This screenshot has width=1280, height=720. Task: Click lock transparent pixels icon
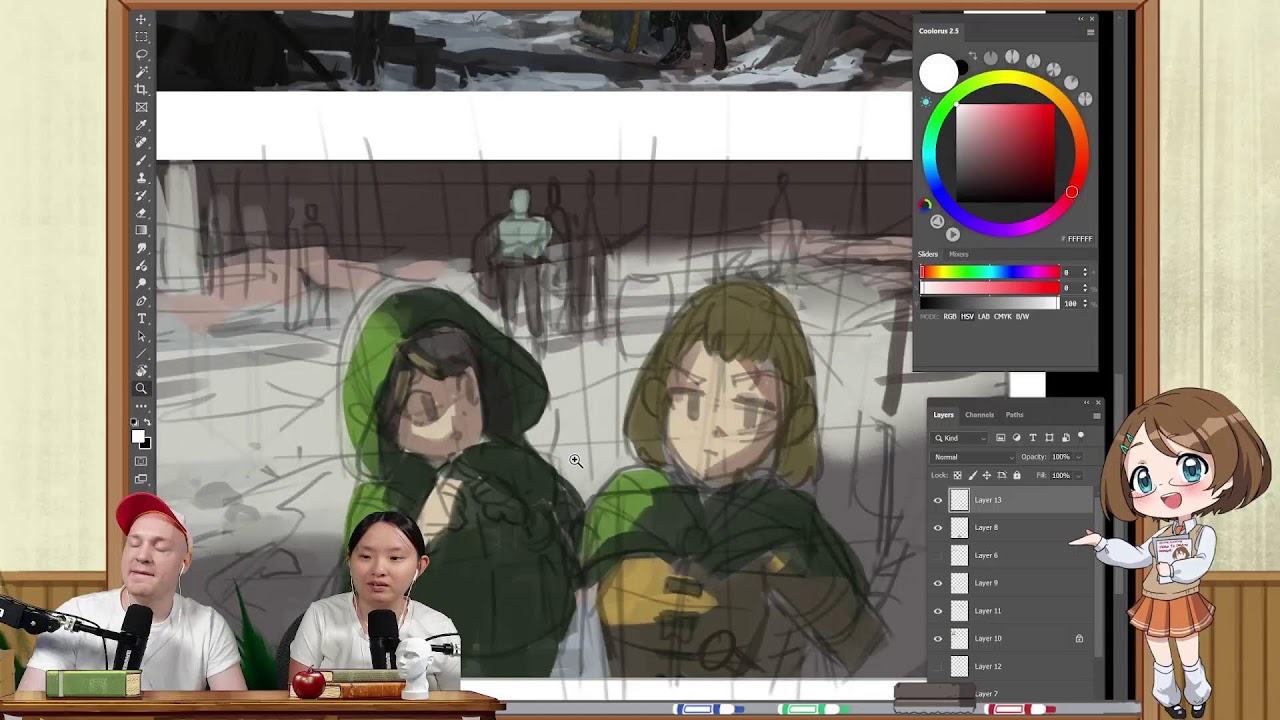[x=957, y=475]
